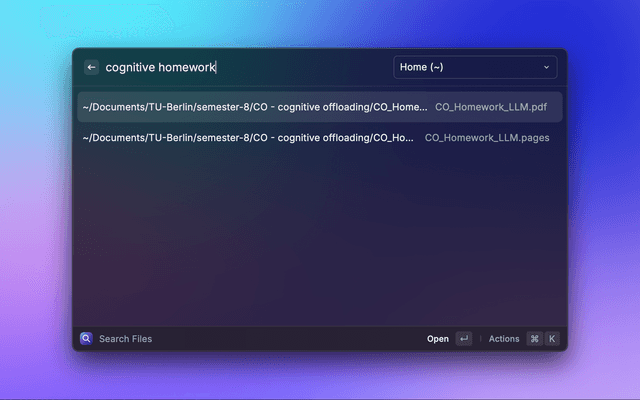640x400 pixels.
Task: Click empty area below the search results
Action: (x=319, y=240)
